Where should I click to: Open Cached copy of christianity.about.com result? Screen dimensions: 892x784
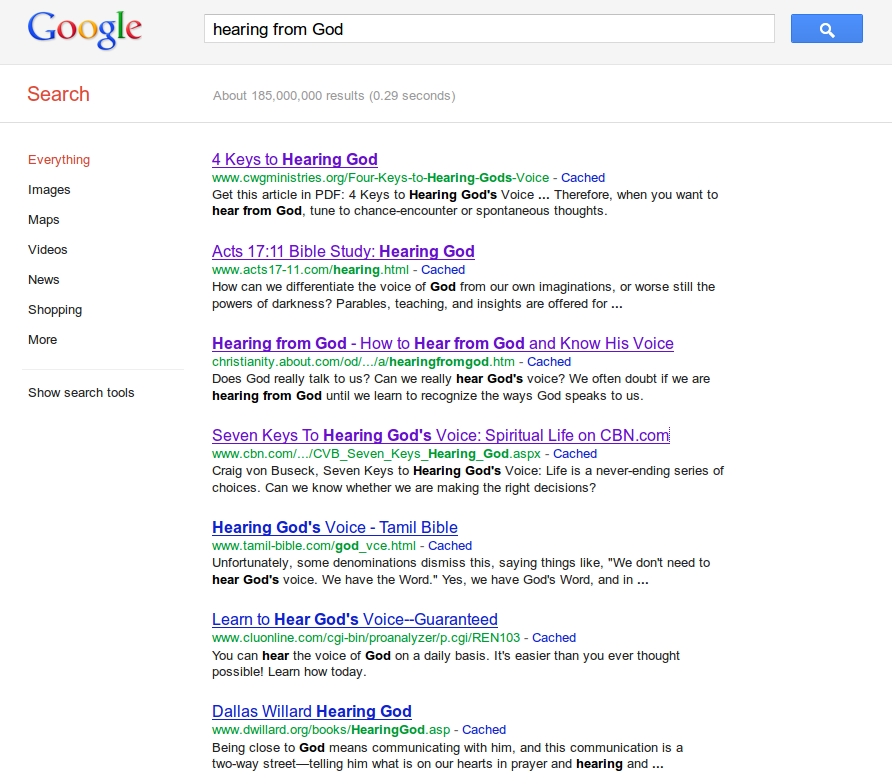click(x=549, y=362)
